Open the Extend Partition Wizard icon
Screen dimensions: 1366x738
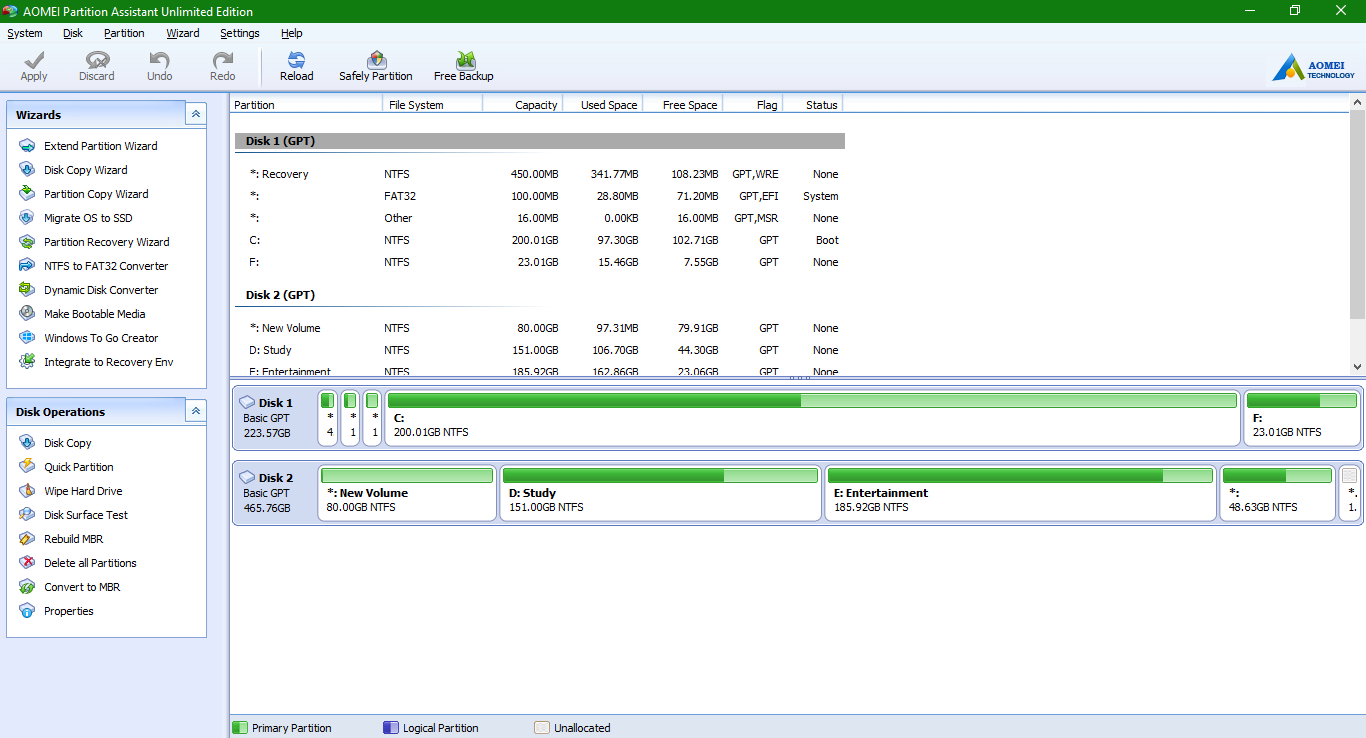(27, 146)
